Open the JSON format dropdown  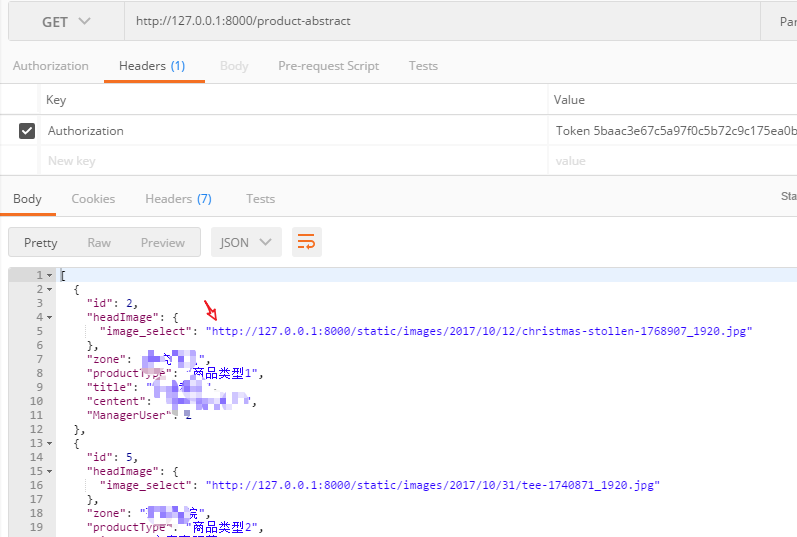tap(246, 242)
